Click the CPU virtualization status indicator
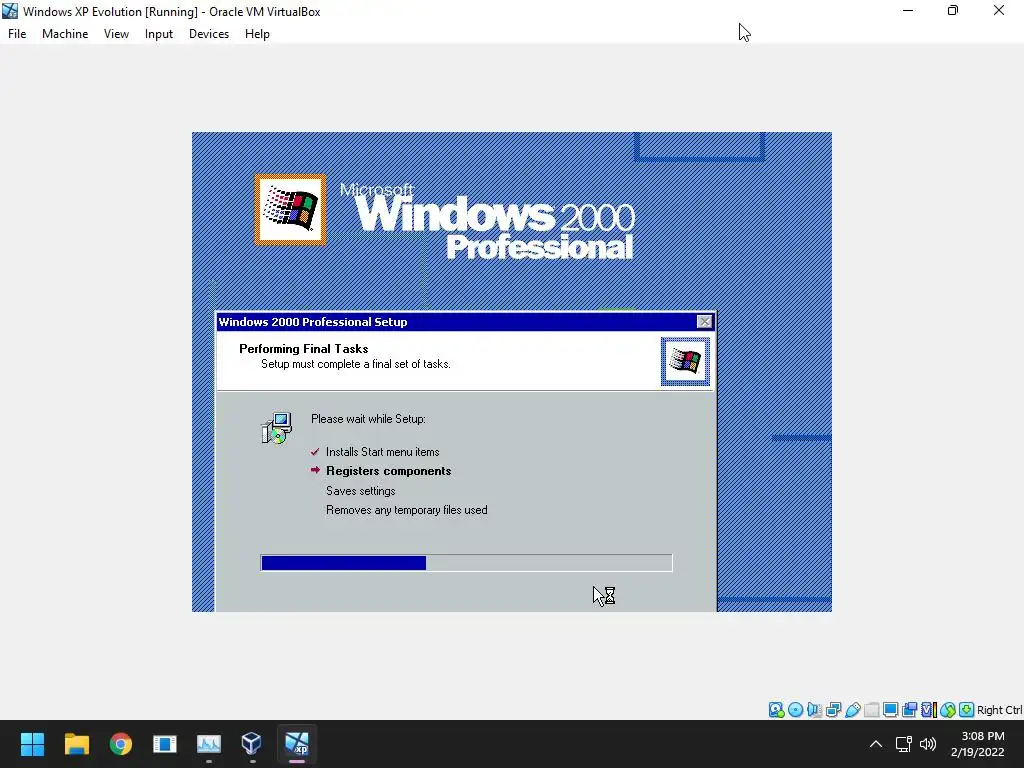This screenshot has width=1024, height=768. [x=929, y=710]
